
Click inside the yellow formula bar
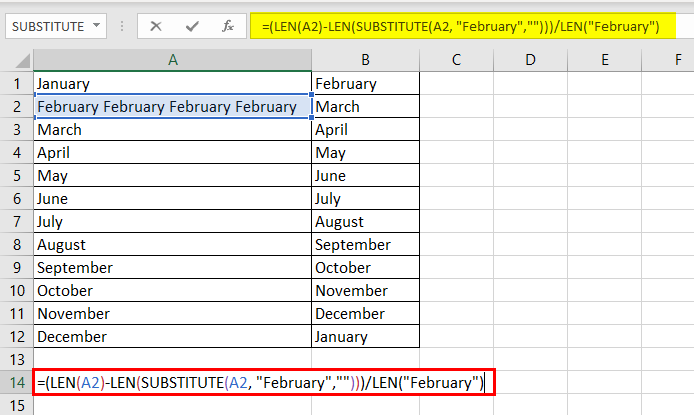pyautogui.click(x=463, y=27)
